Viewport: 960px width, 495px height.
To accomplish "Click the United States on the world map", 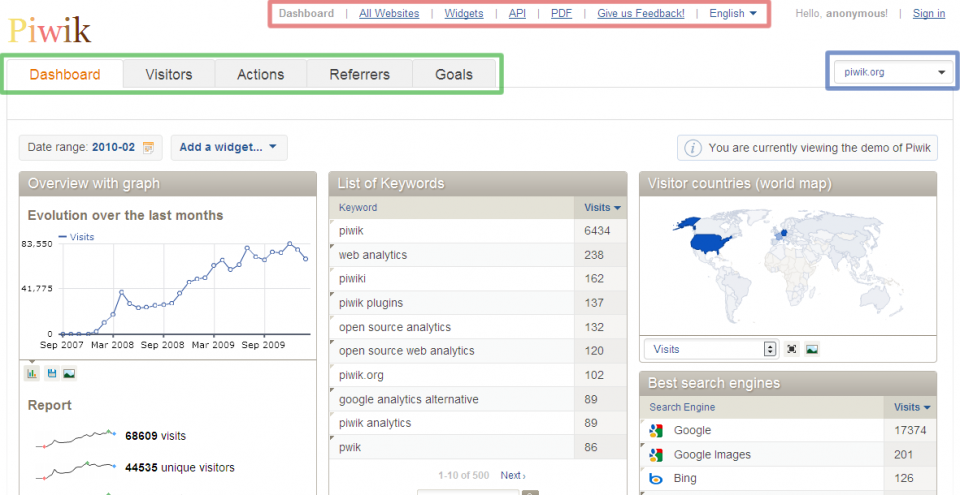I will tap(711, 244).
